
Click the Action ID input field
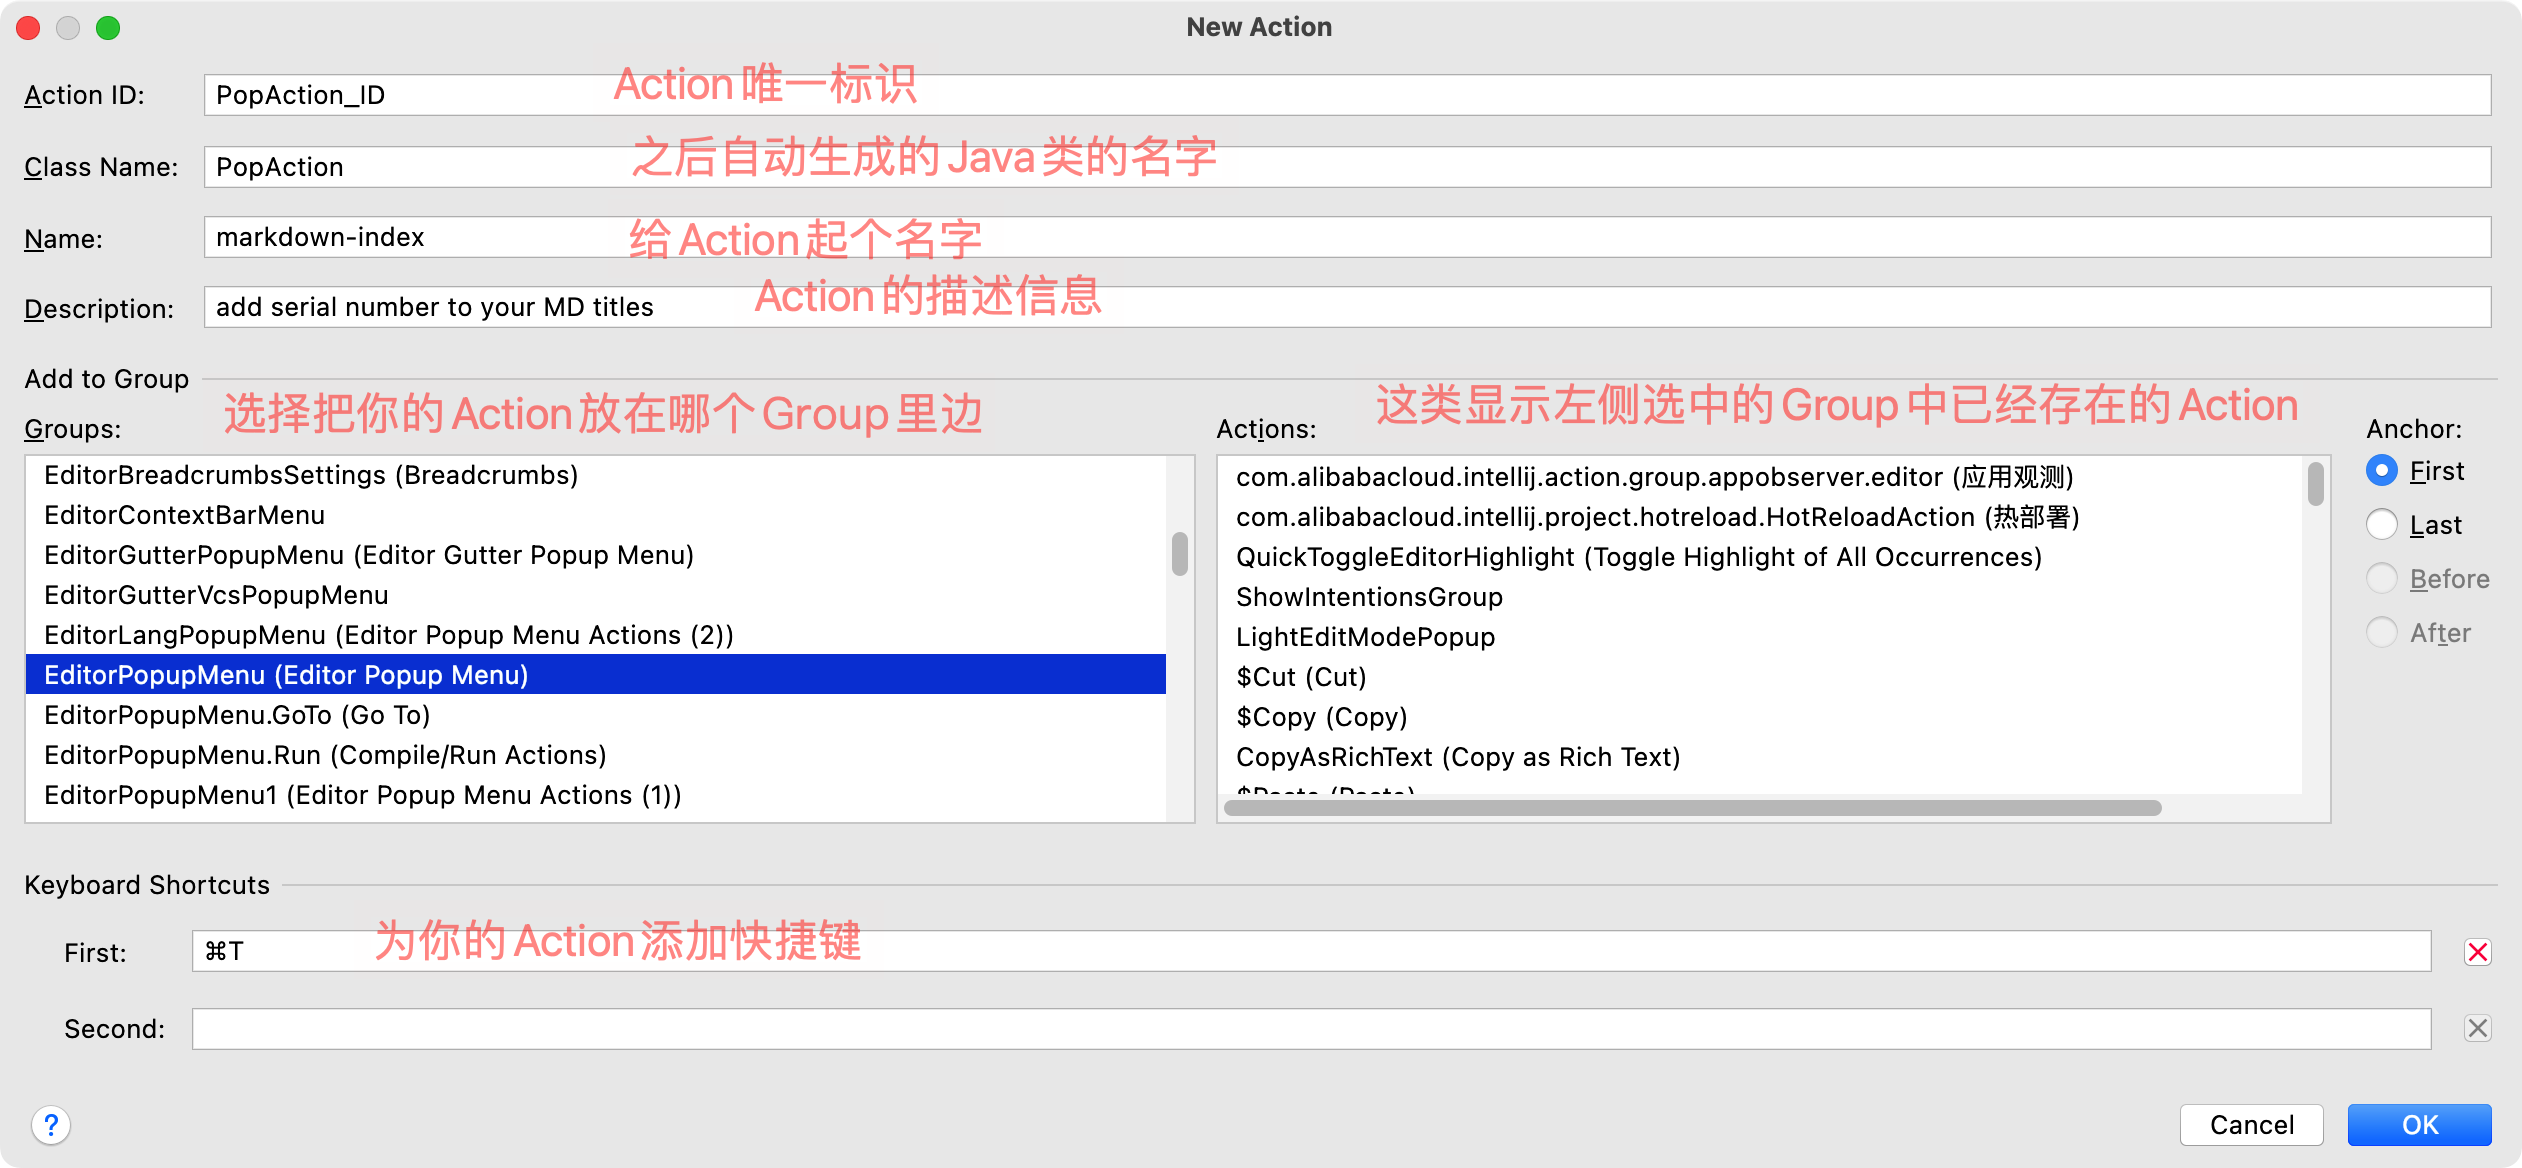coord(700,94)
